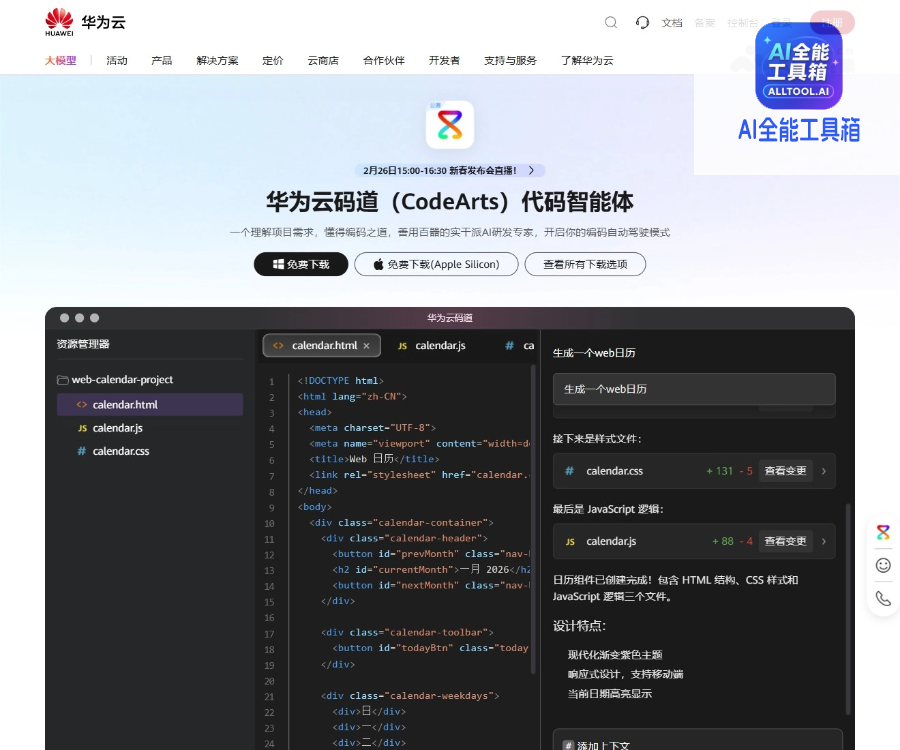The height and width of the screenshot is (750, 900).
Task: Close the calendar.html editor tab
Action: (x=366, y=345)
